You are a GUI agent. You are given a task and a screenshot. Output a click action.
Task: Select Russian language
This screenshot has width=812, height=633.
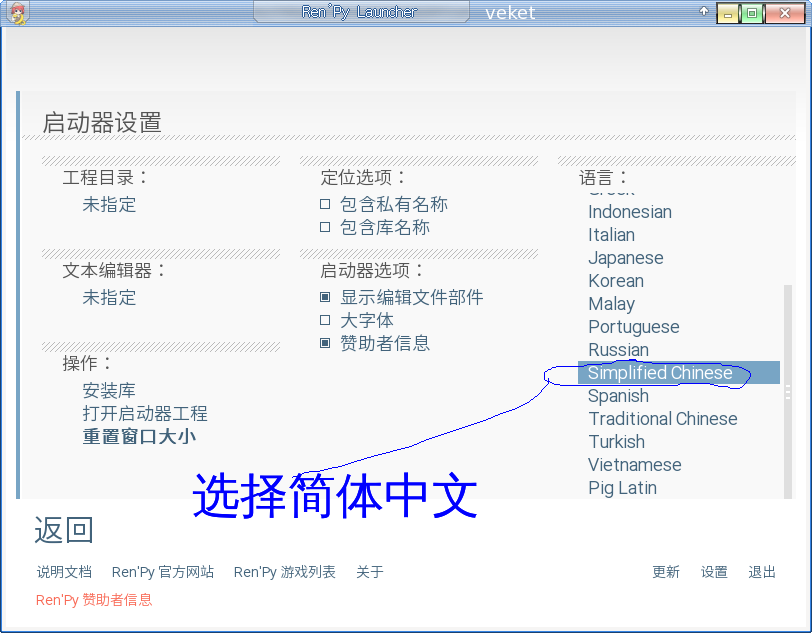pyautogui.click(x=618, y=350)
